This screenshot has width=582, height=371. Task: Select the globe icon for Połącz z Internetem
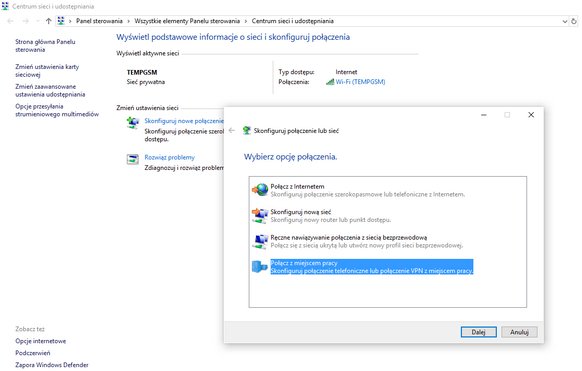(260, 190)
